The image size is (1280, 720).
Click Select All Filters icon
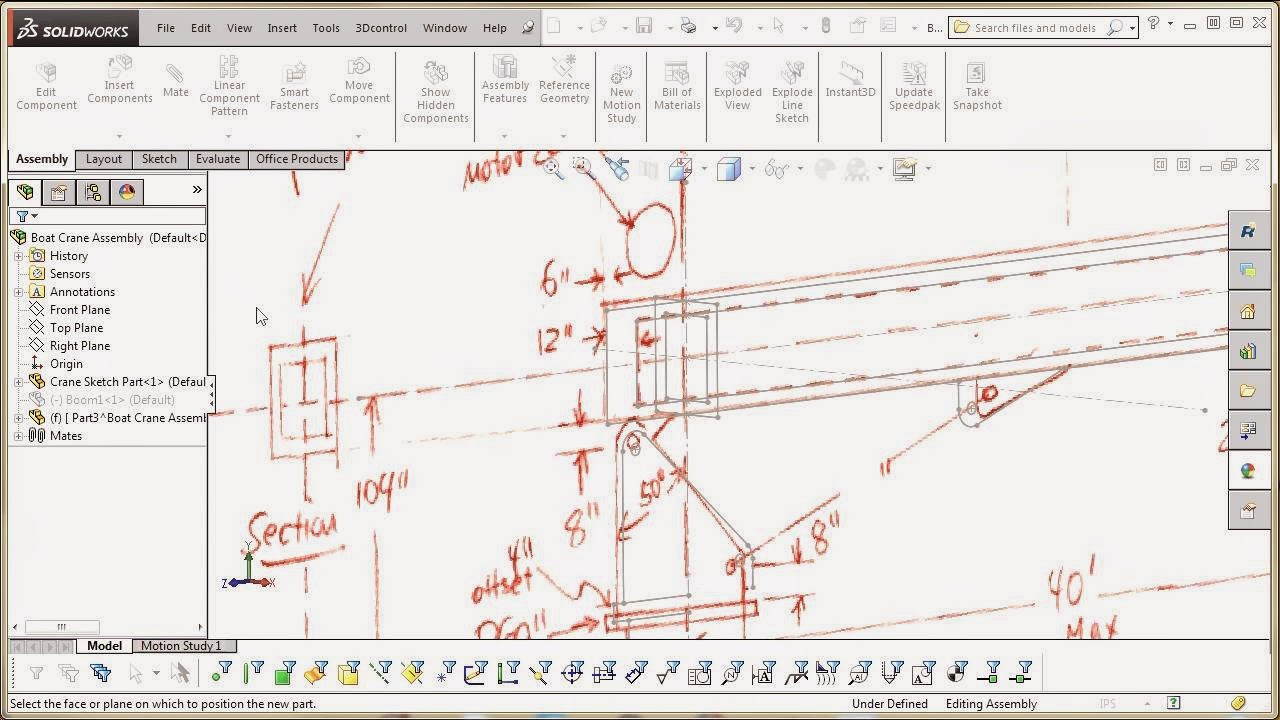pyautogui.click(x=100, y=673)
